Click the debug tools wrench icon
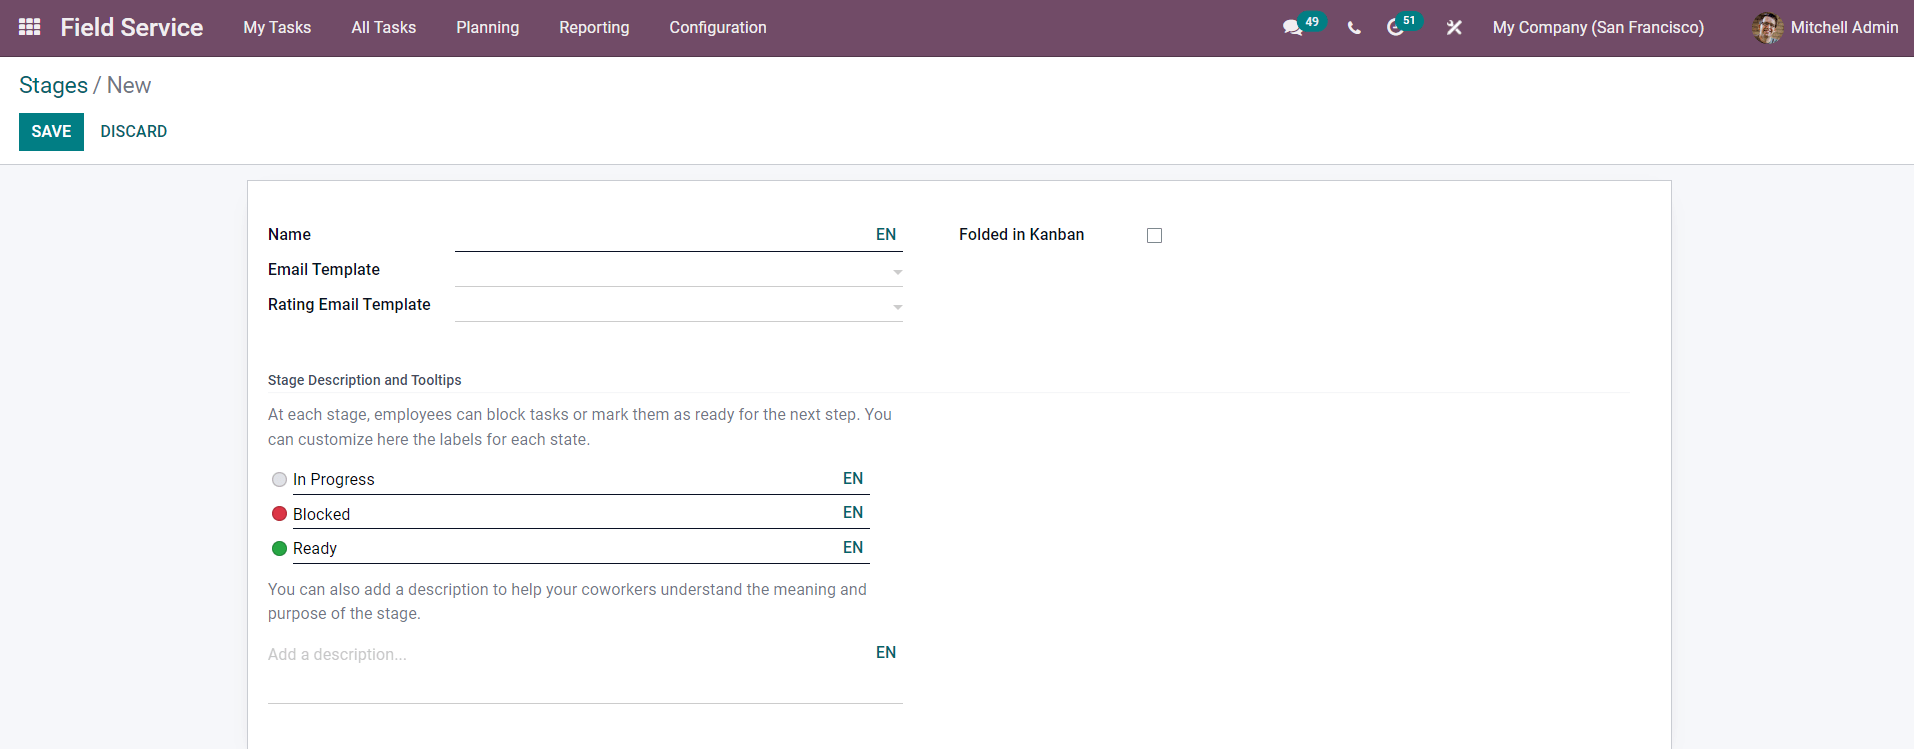 (x=1454, y=28)
